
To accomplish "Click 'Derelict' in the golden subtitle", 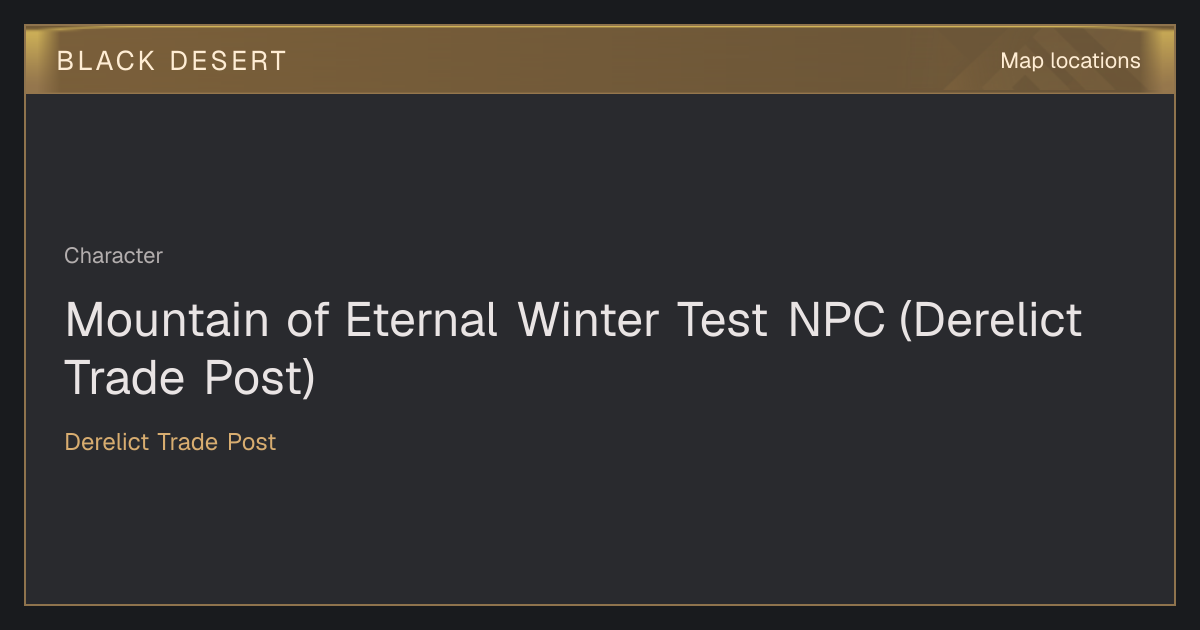I will click(x=107, y=442).
